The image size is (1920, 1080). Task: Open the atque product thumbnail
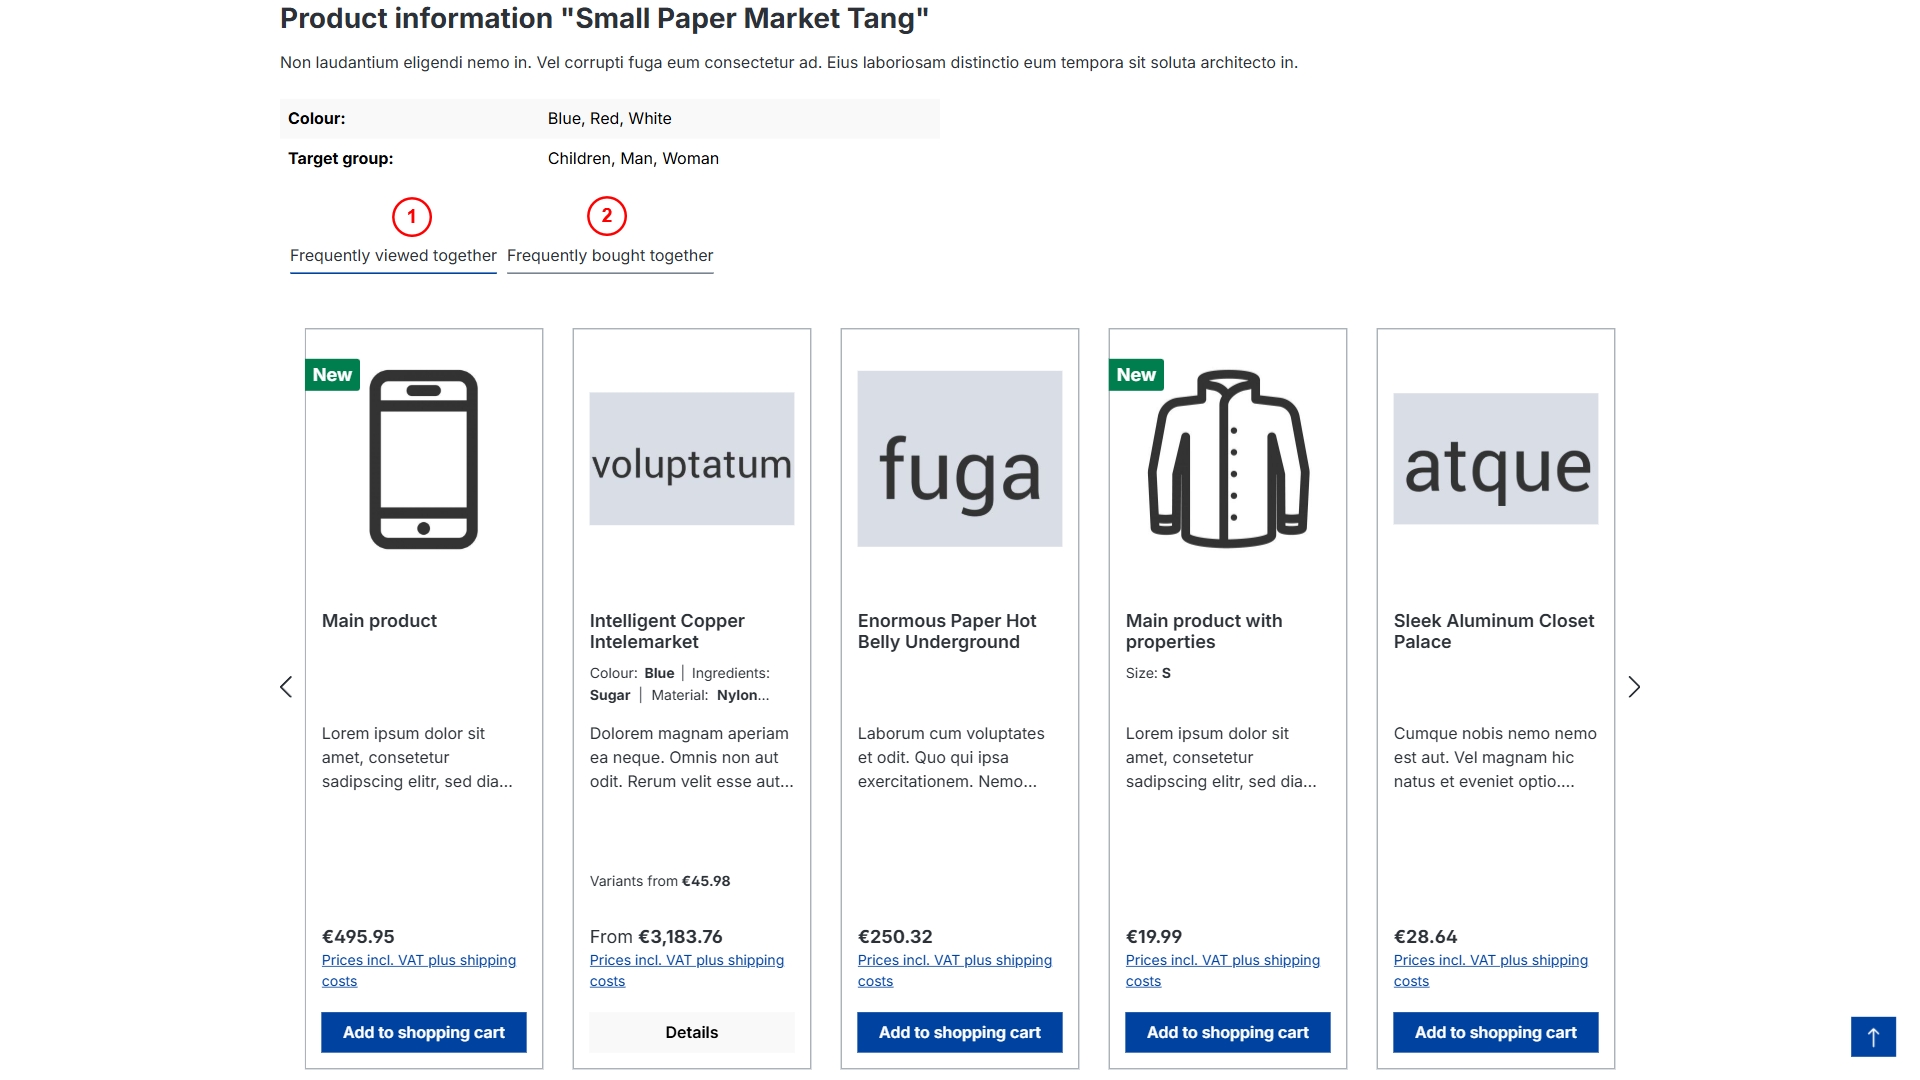1496,459
